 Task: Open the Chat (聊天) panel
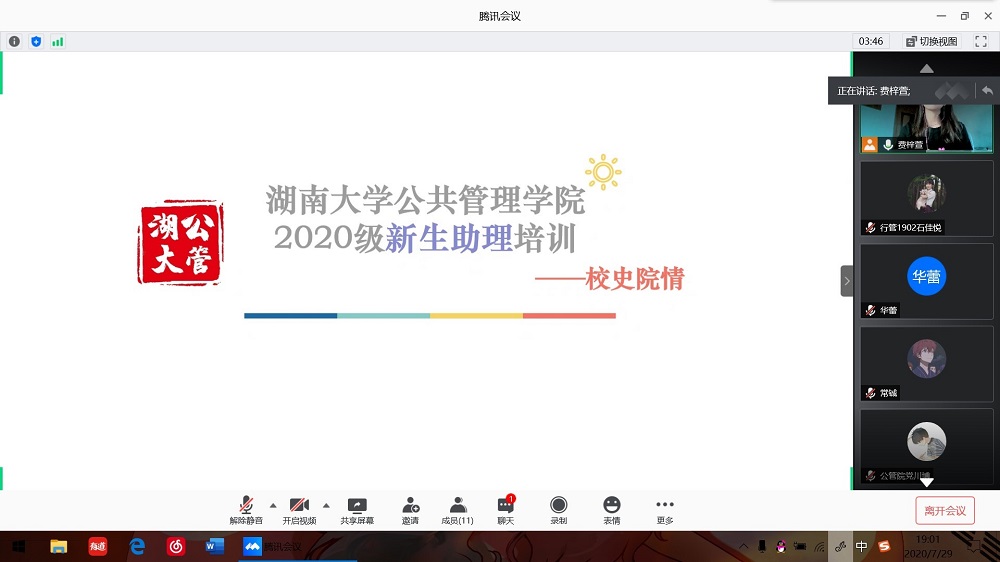click(x=506, y=510)
